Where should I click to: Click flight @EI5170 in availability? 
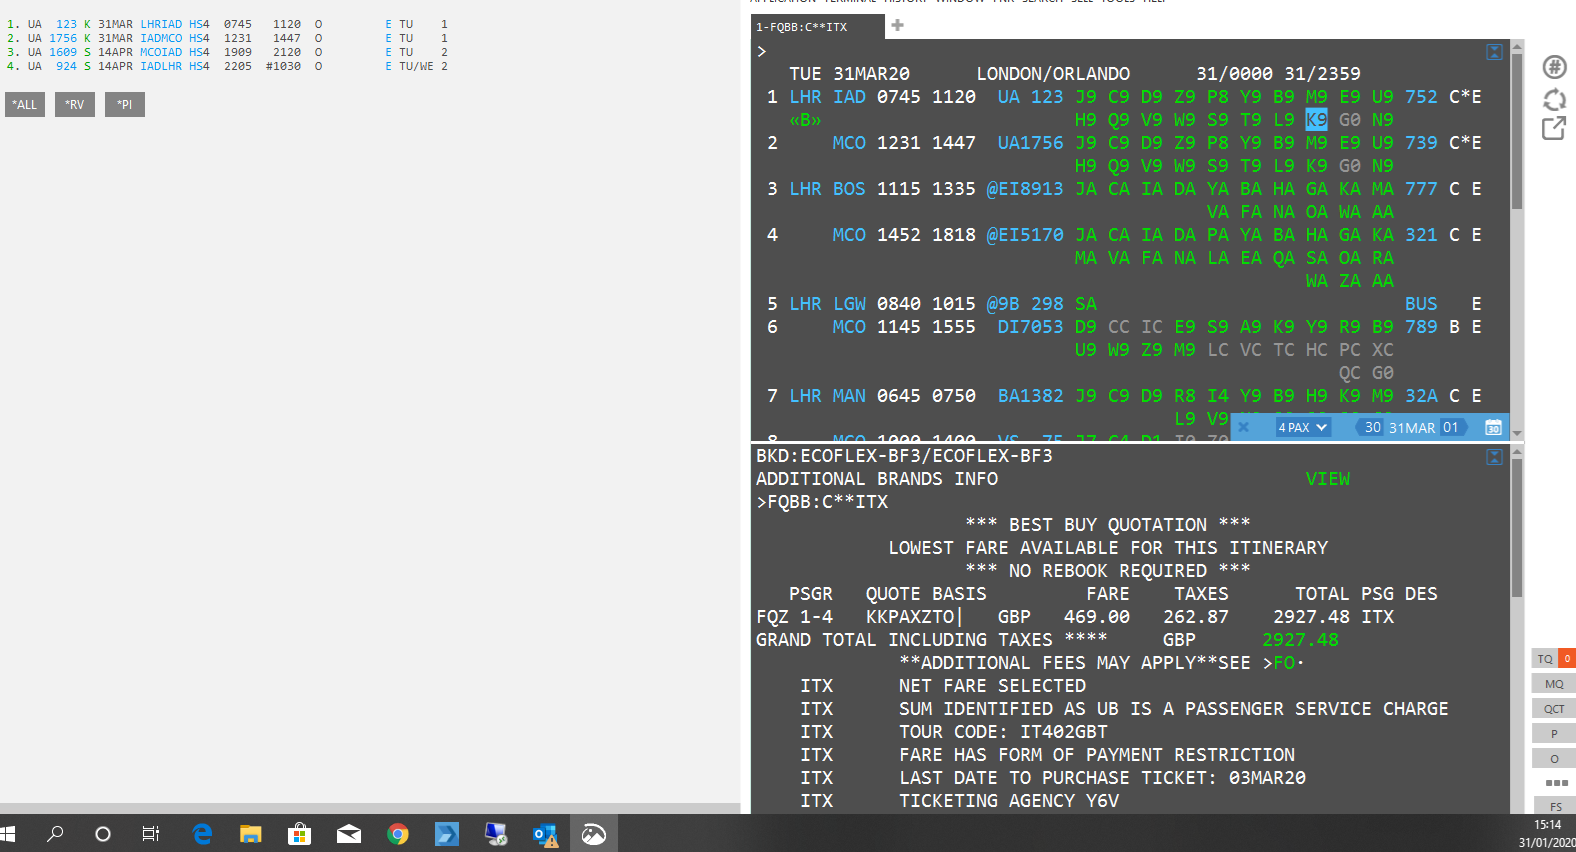point(1025,235)
